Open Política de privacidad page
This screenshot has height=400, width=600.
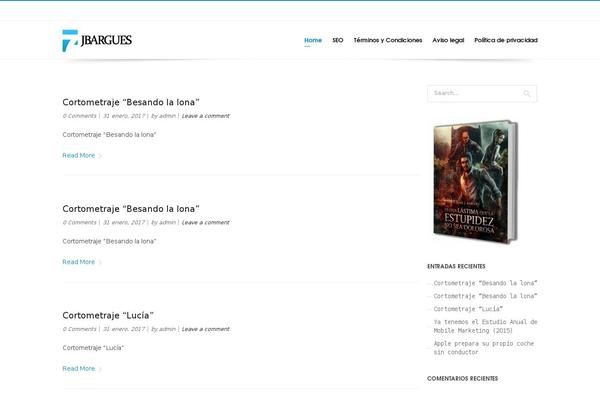tap(506, 40)
